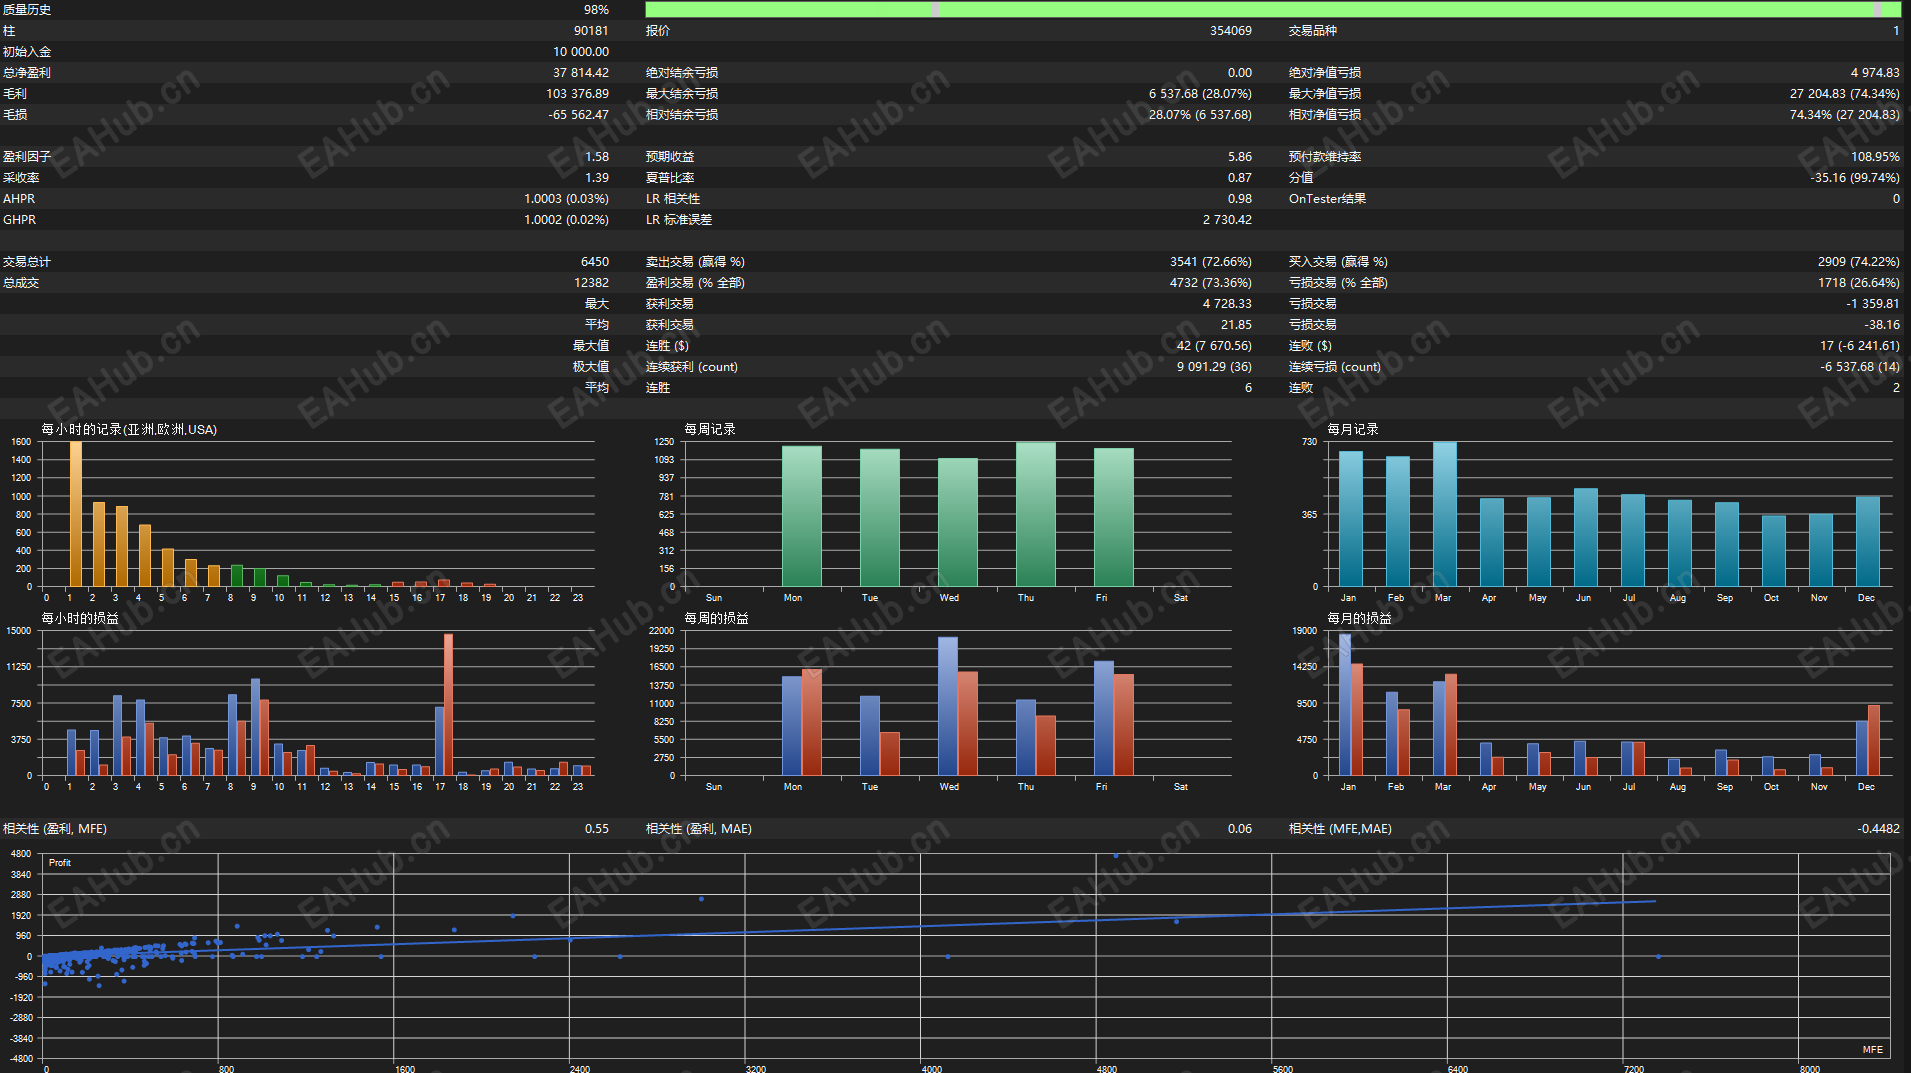1911x1073 pixels.
Task: Click the Profit axis label in scatter chart
Action: click(x=60, y=863)
